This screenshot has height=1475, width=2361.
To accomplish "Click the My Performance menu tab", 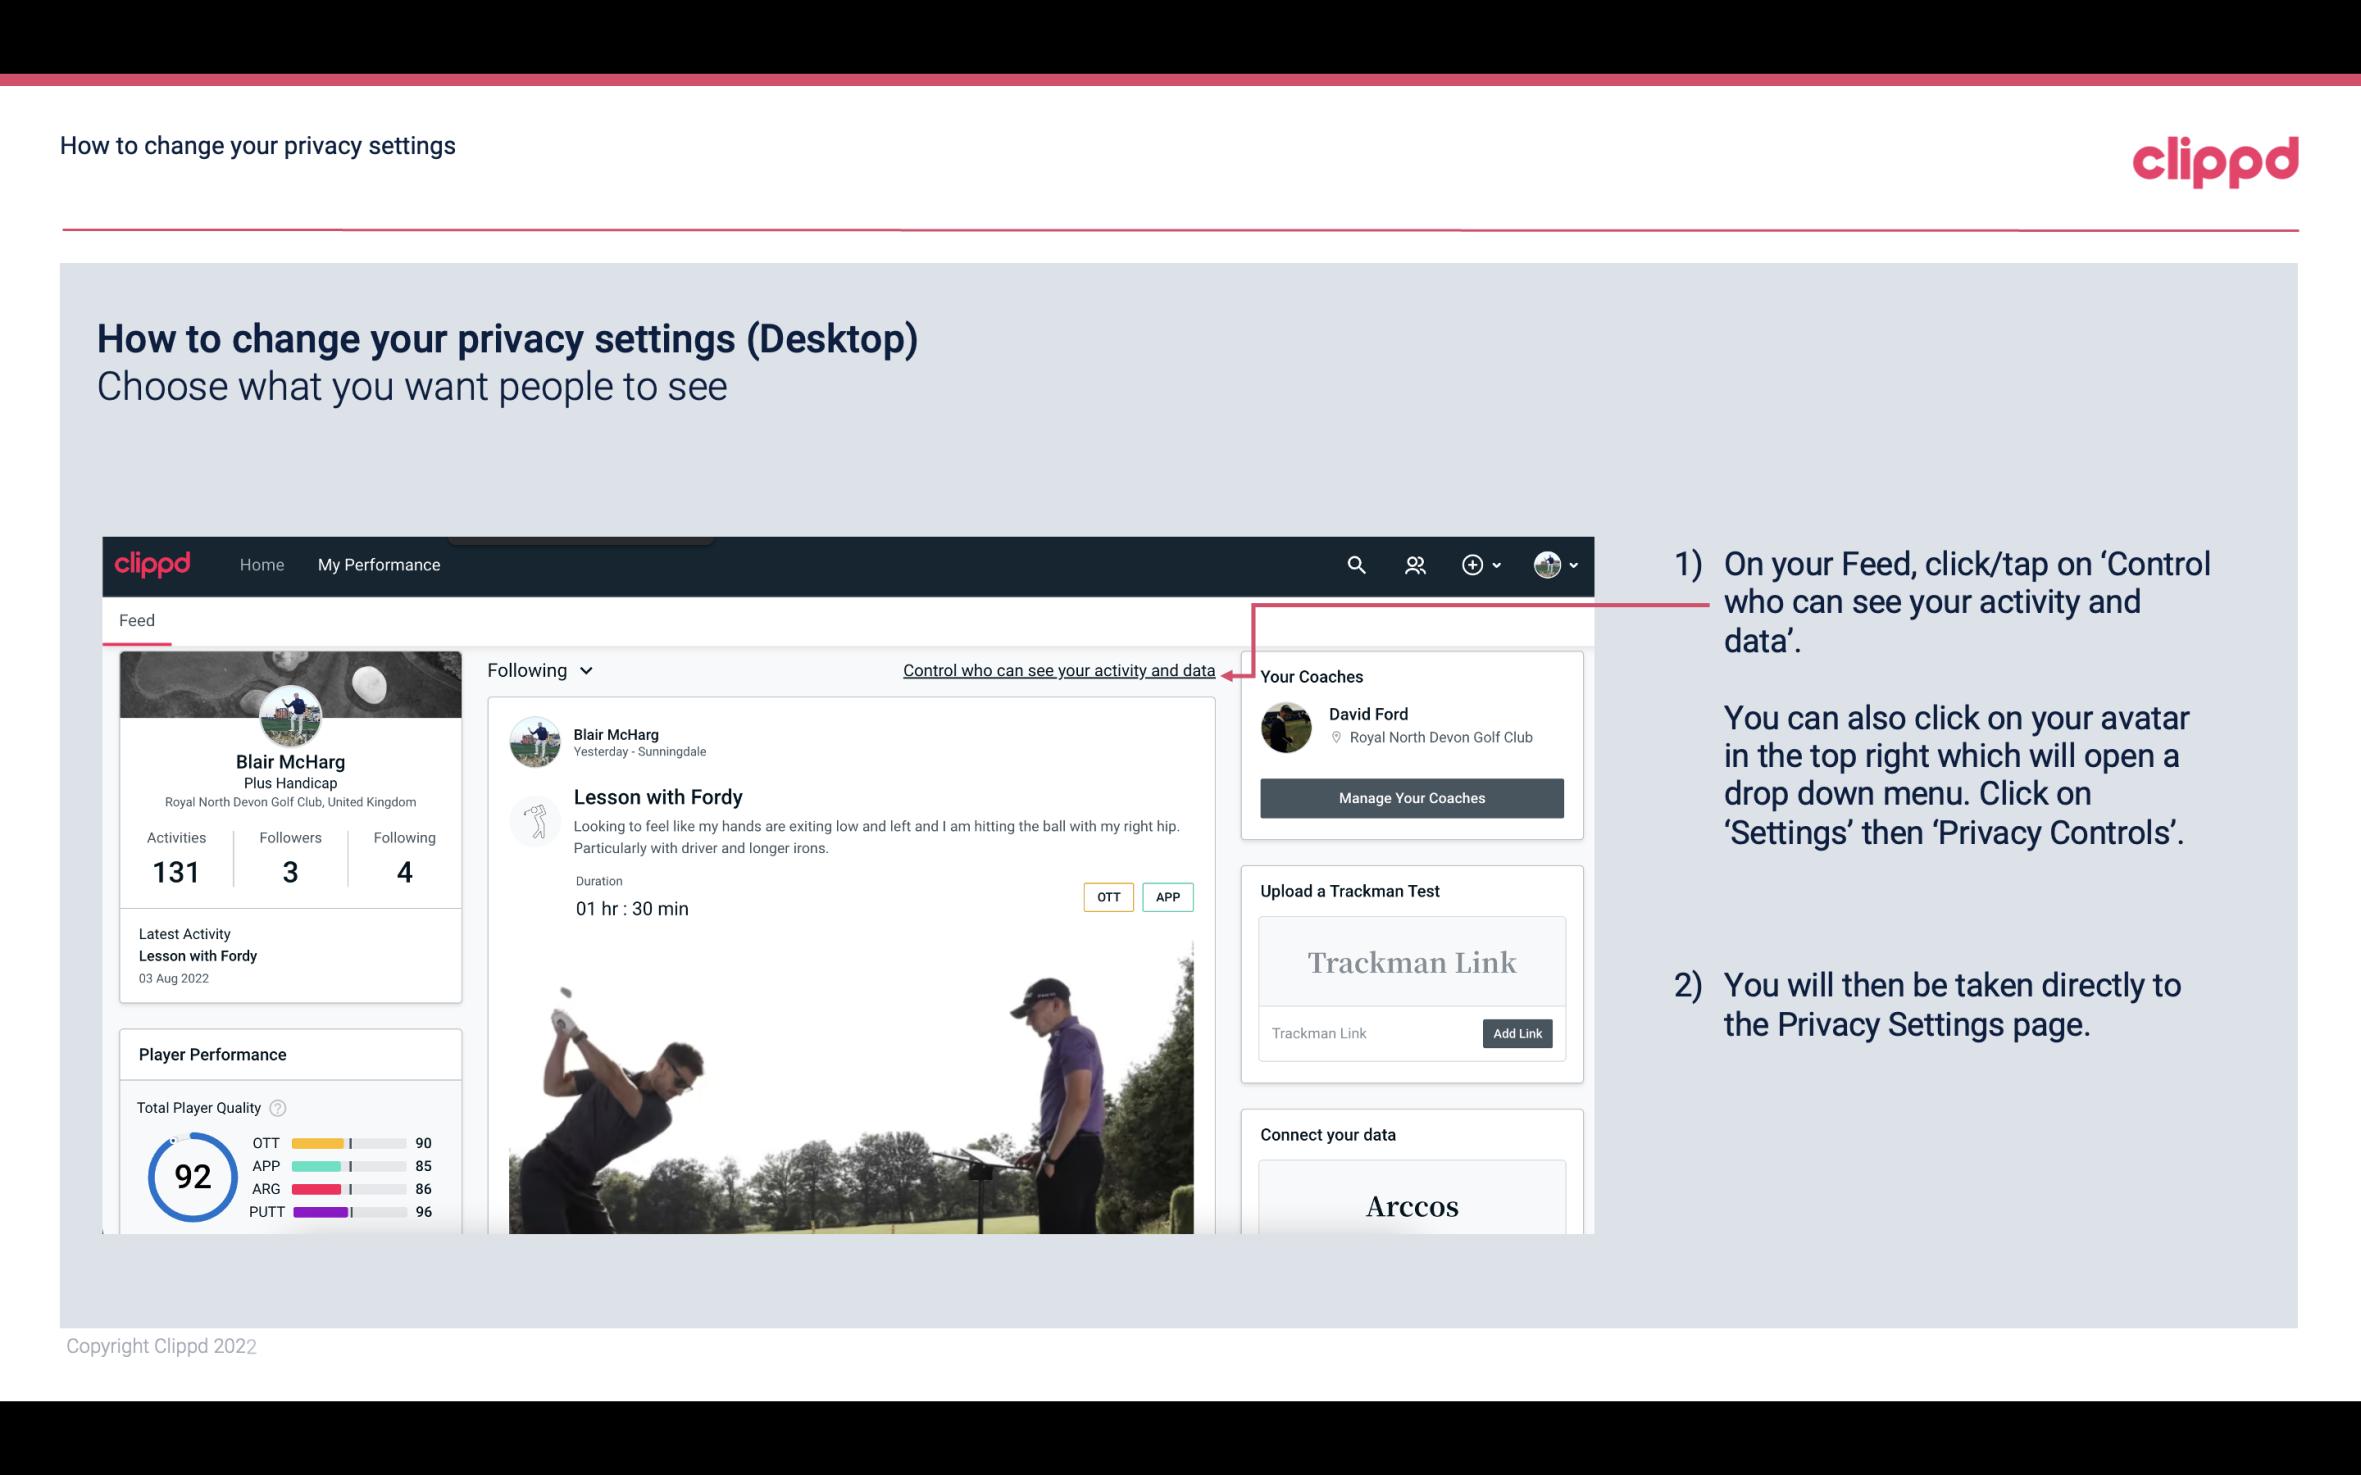I will 377,562.
